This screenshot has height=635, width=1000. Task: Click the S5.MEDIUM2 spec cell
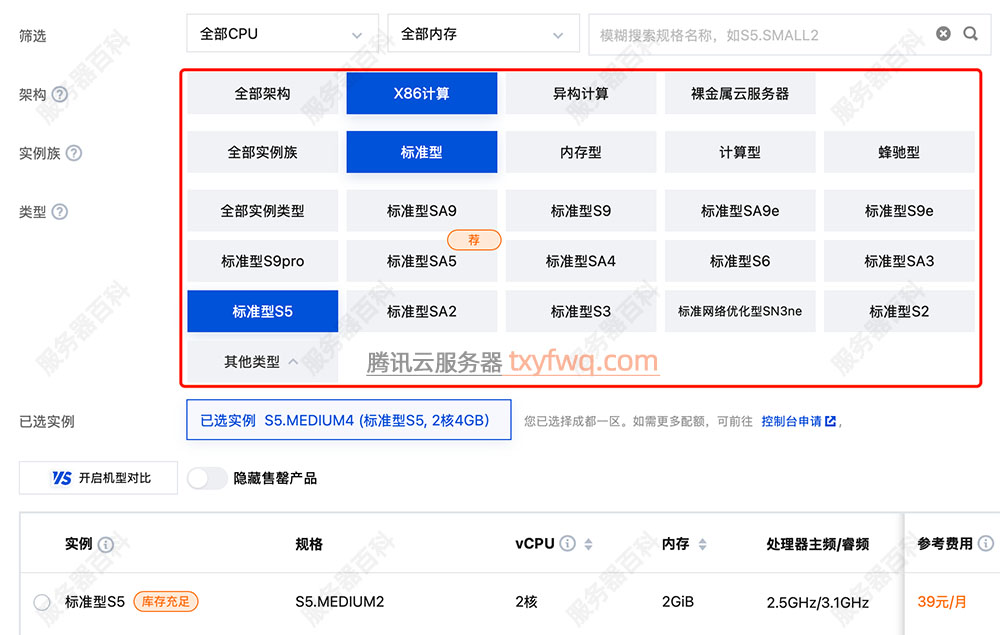click(339, 602)
